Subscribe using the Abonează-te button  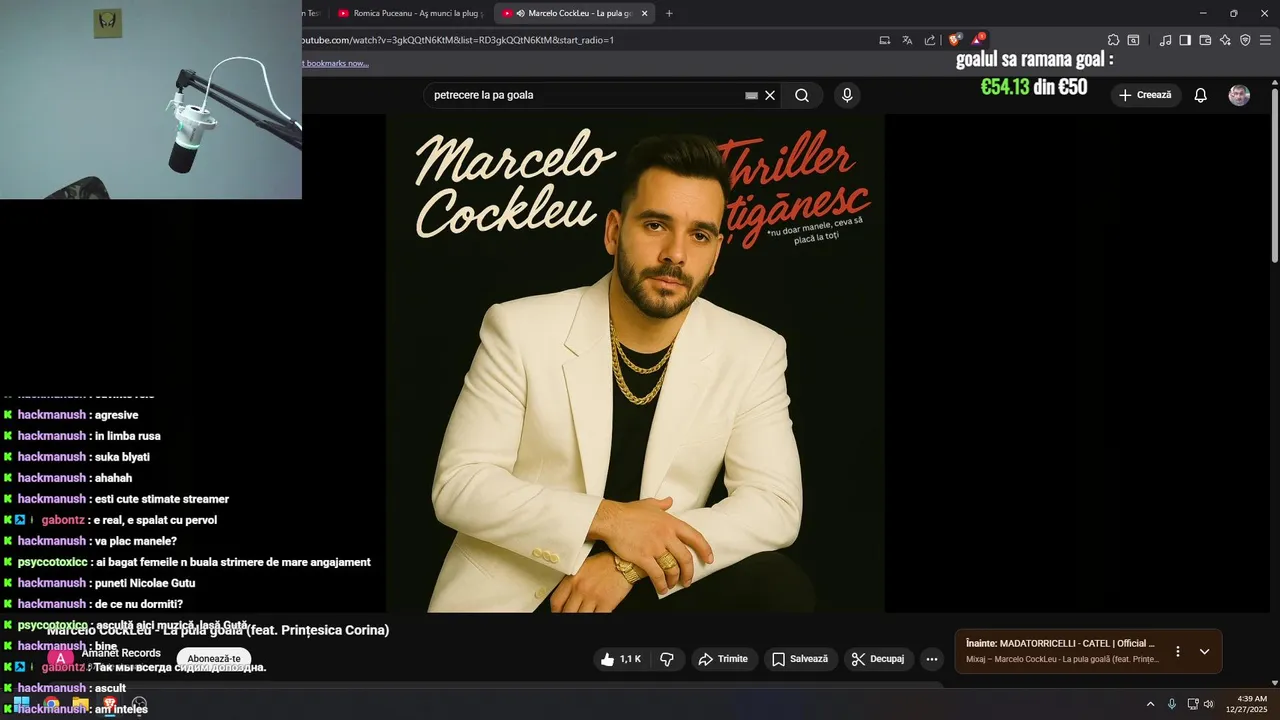[214, 659]
